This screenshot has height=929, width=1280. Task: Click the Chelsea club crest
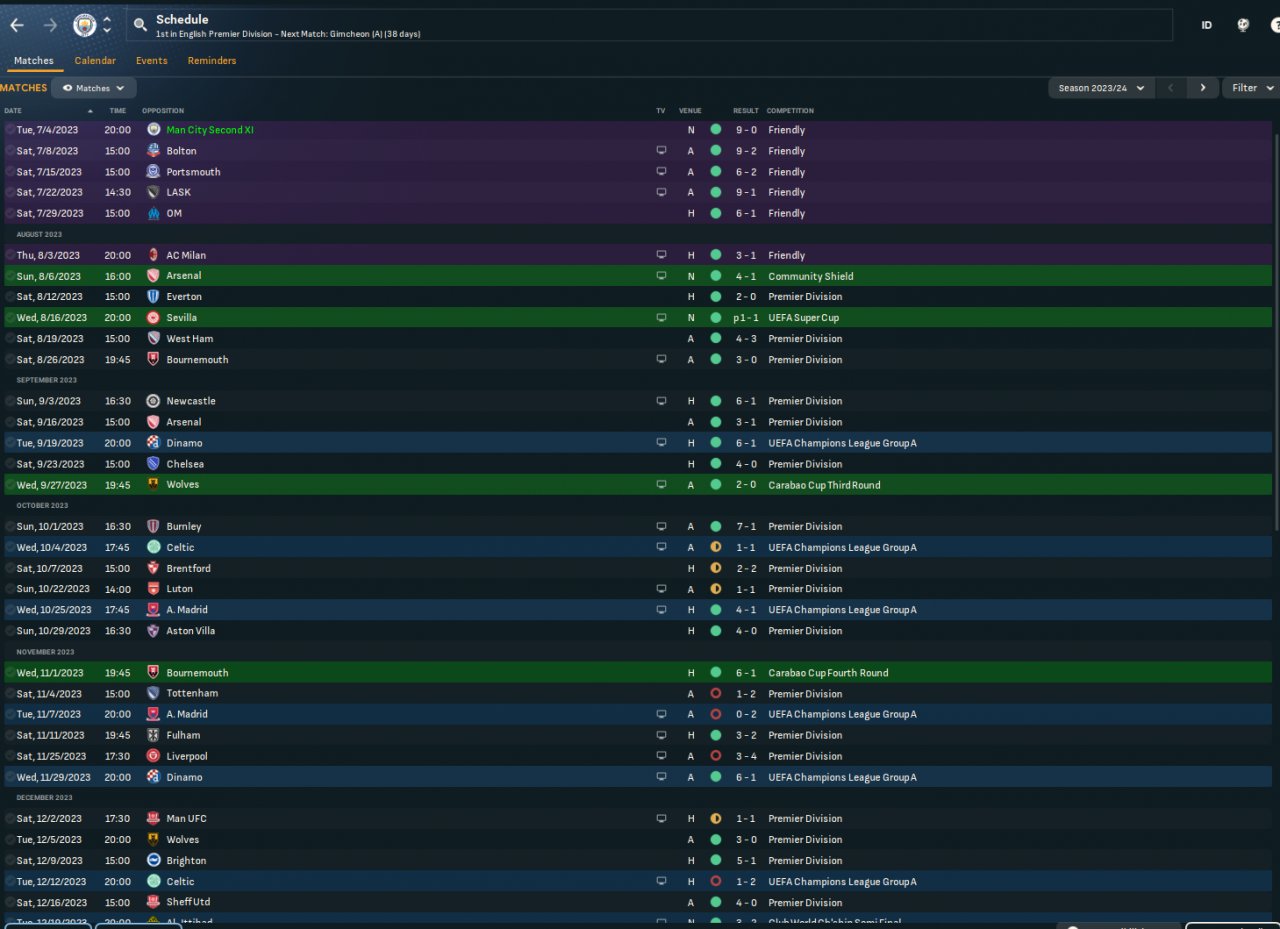pos(153,464)
